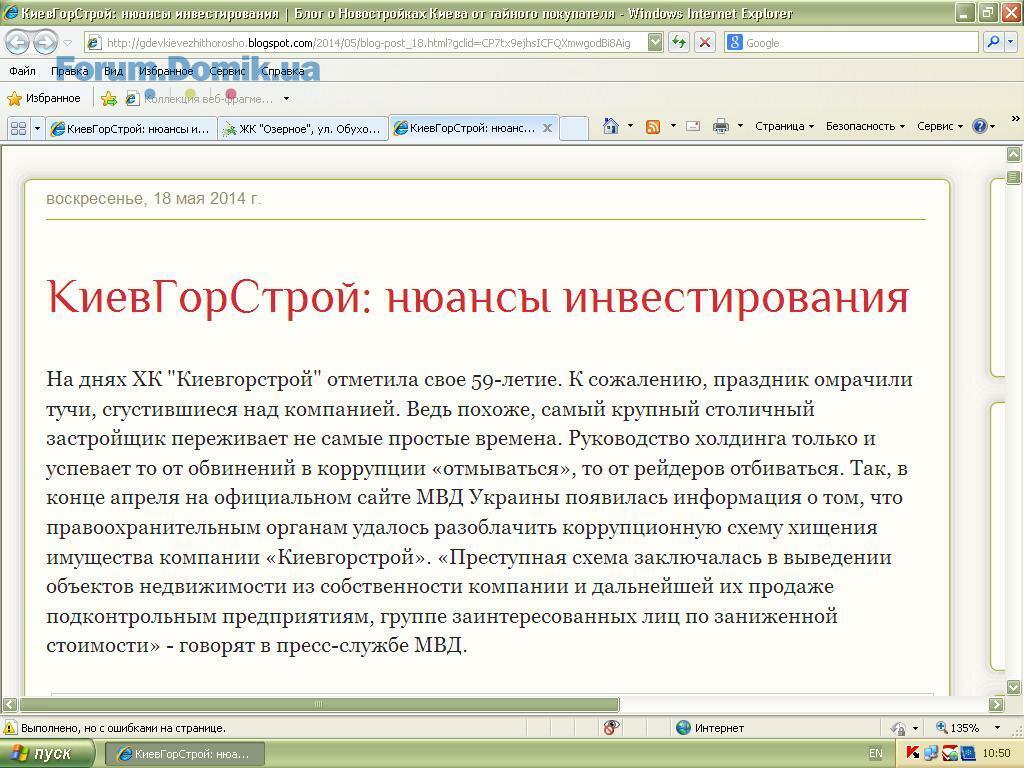Open the Страница command bar menu
Screen dimensions: 1024x768
click(x=784, y=126)
